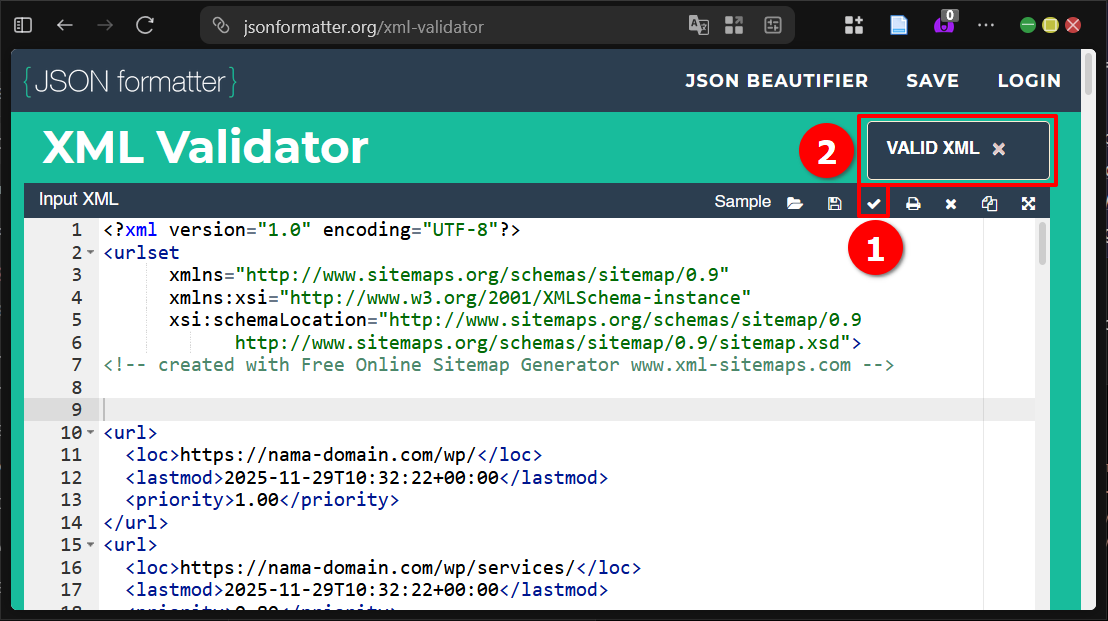
Task: Open the browser extensions puzzle icon
Action: (853, 24)
